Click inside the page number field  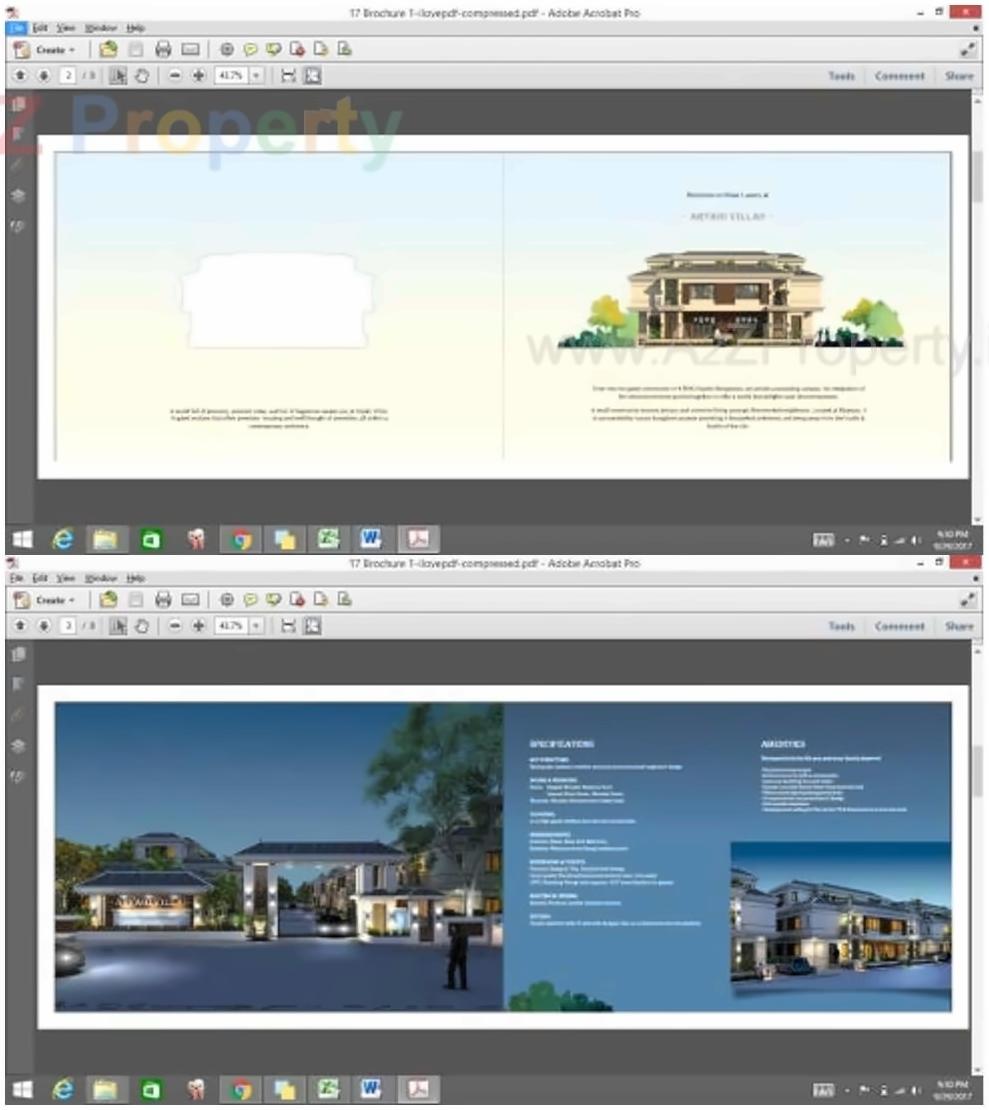tap(67, 75)
